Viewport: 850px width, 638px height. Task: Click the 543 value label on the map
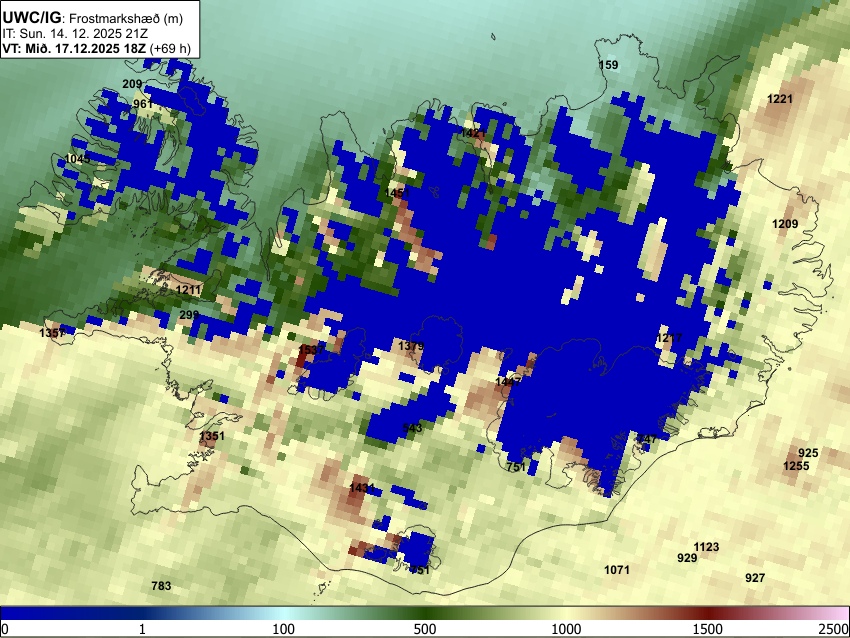point(413,428)
